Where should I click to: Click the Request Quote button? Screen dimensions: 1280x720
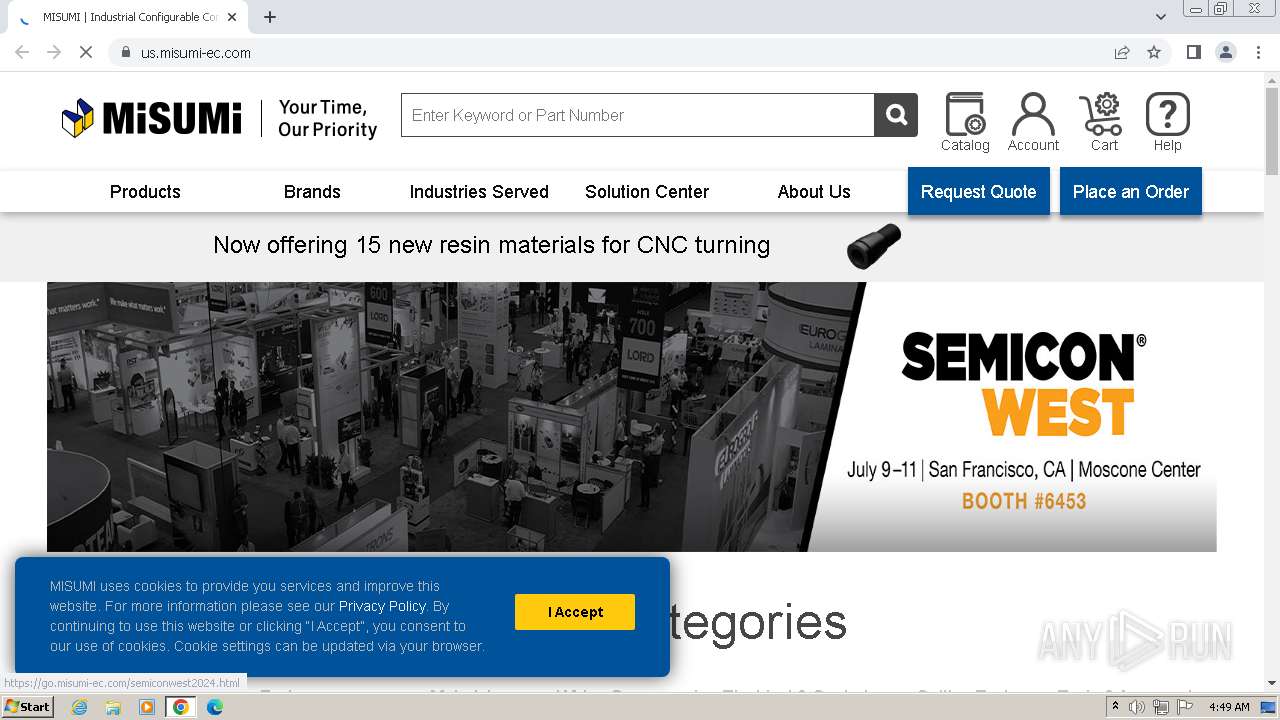tap(978, 191)
